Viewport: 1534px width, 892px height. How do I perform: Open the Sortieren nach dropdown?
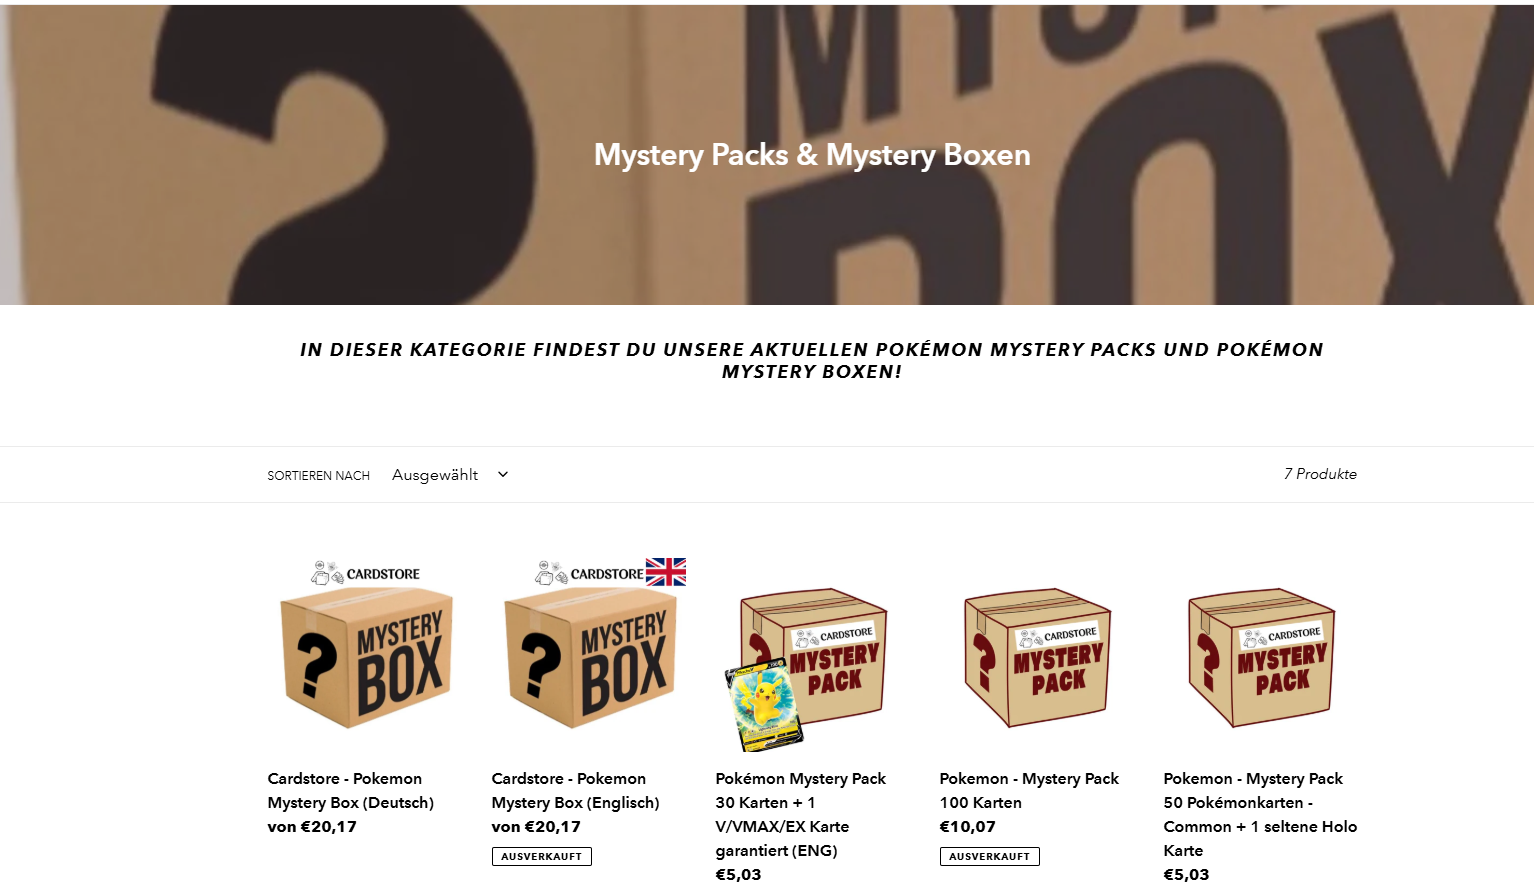(x=450, y=475)
